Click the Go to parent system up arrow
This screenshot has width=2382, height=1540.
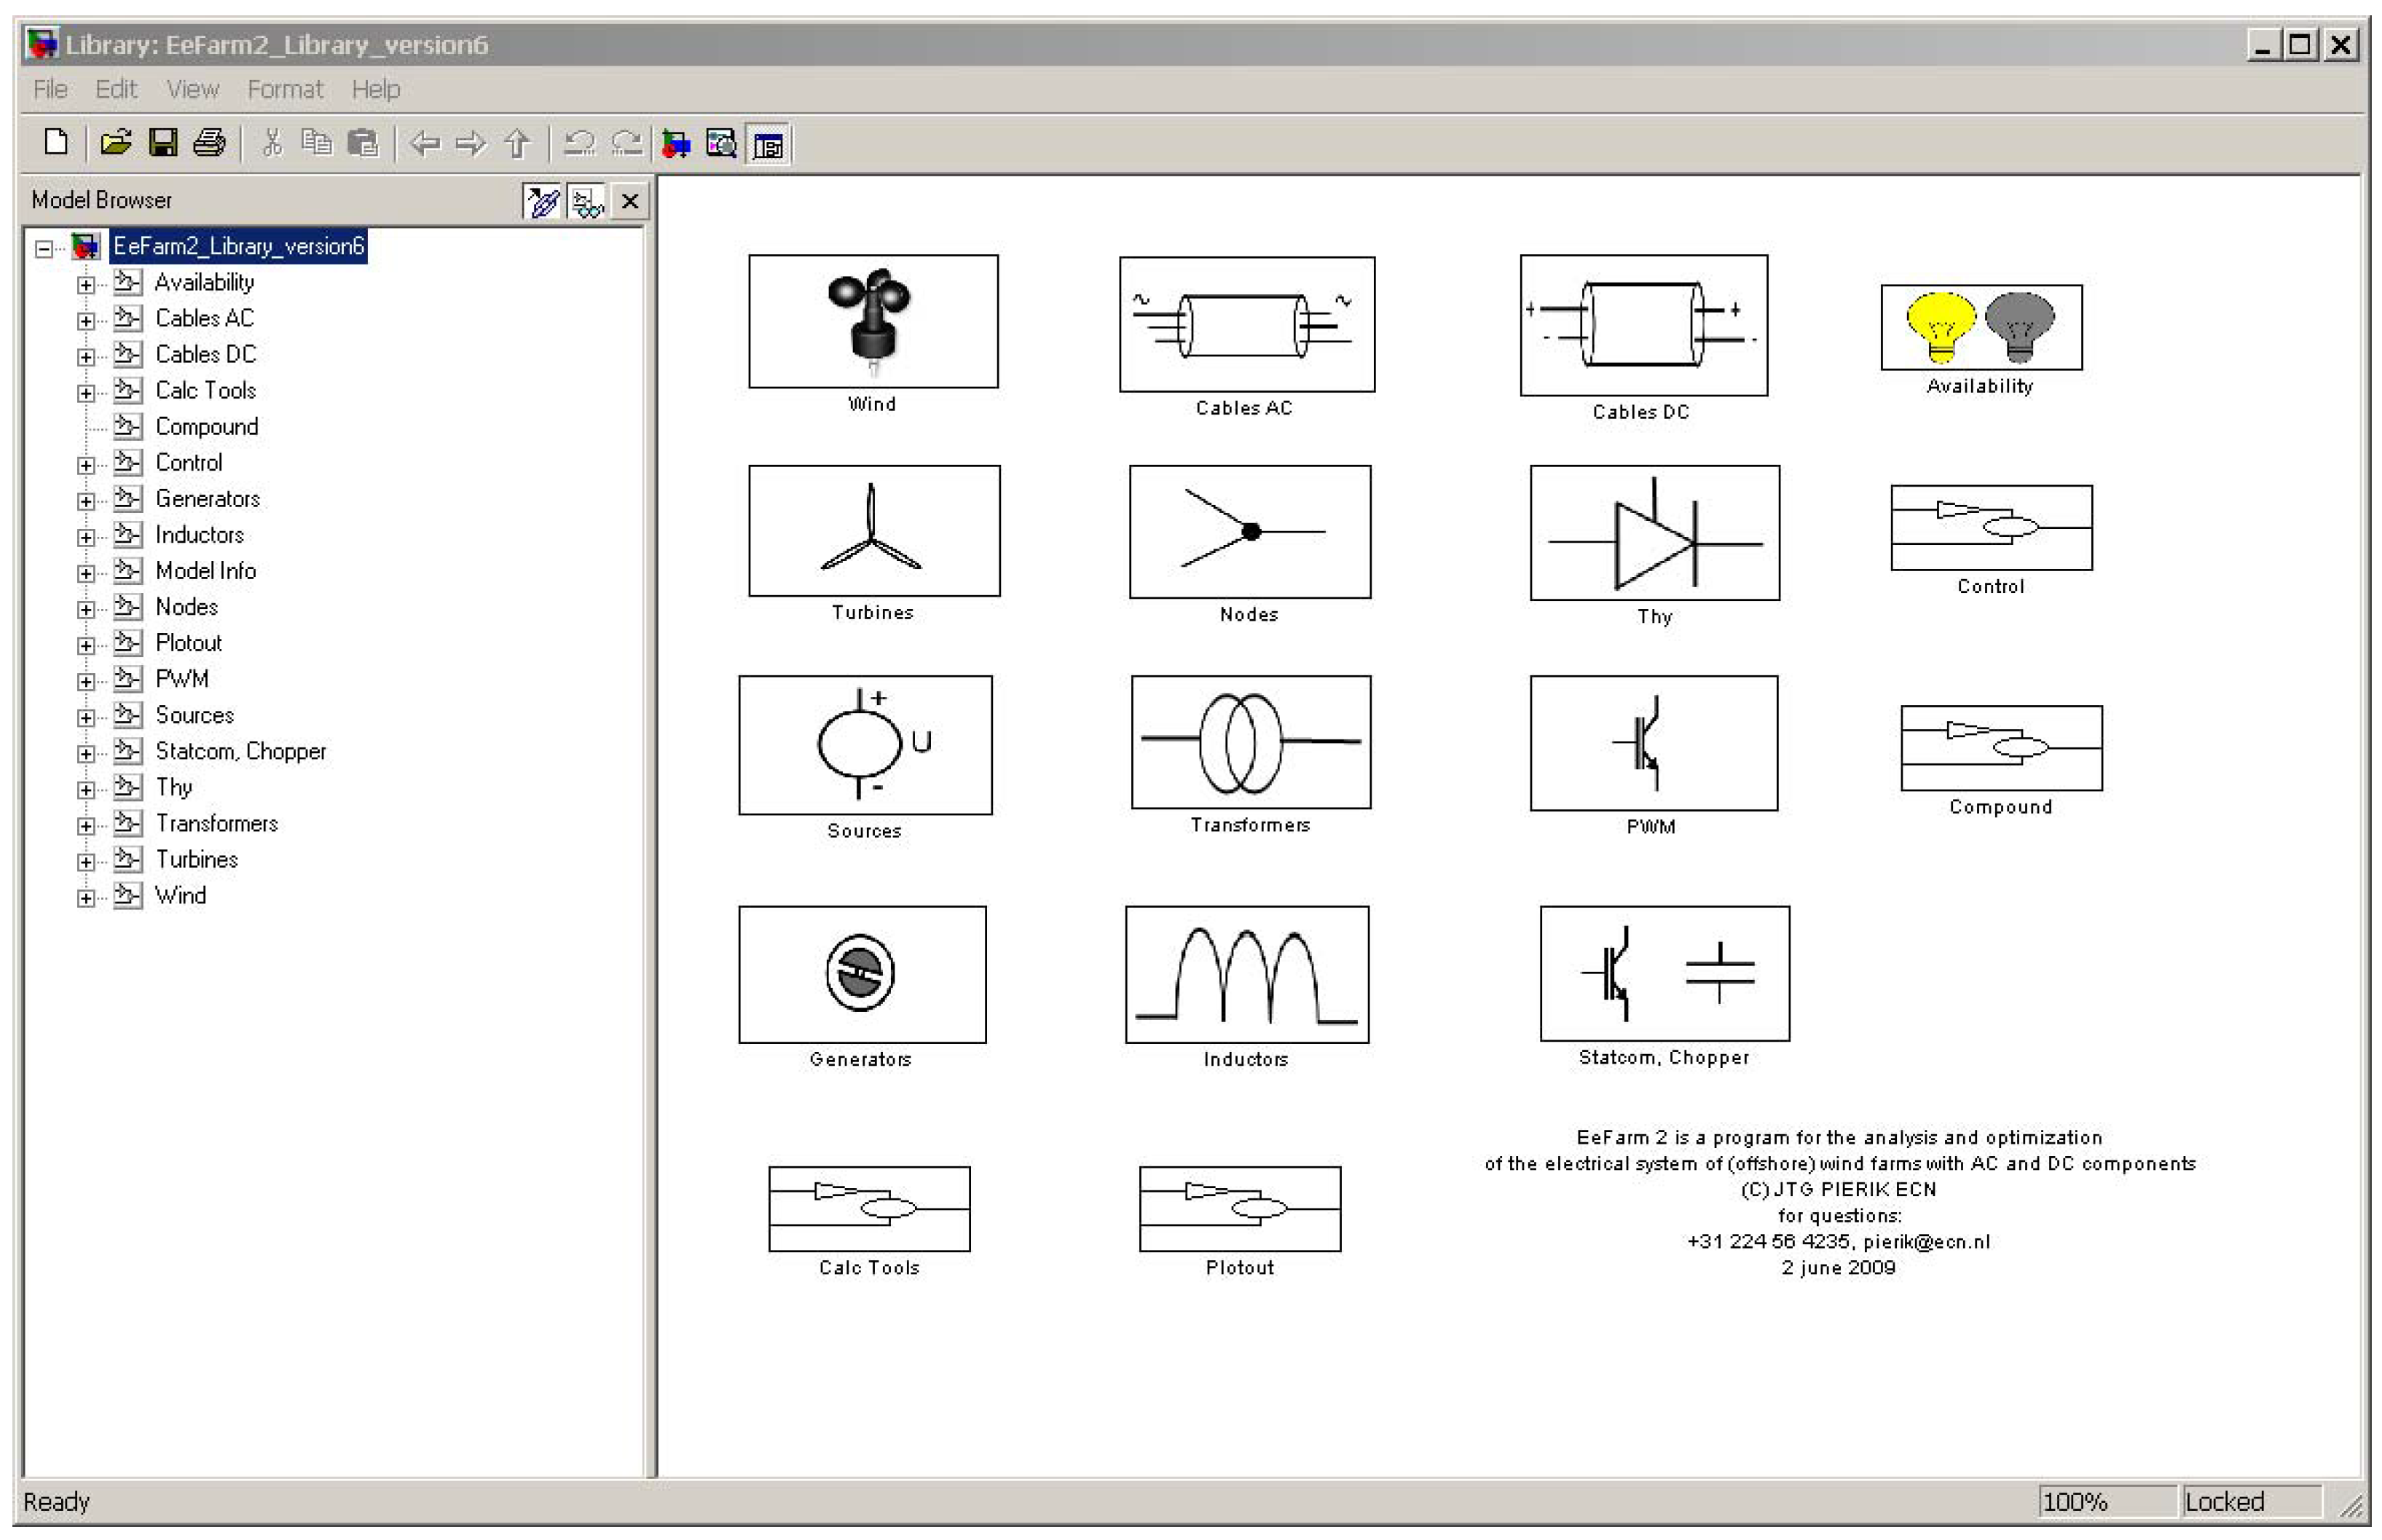pyautogui.click(x=517, y=144)
